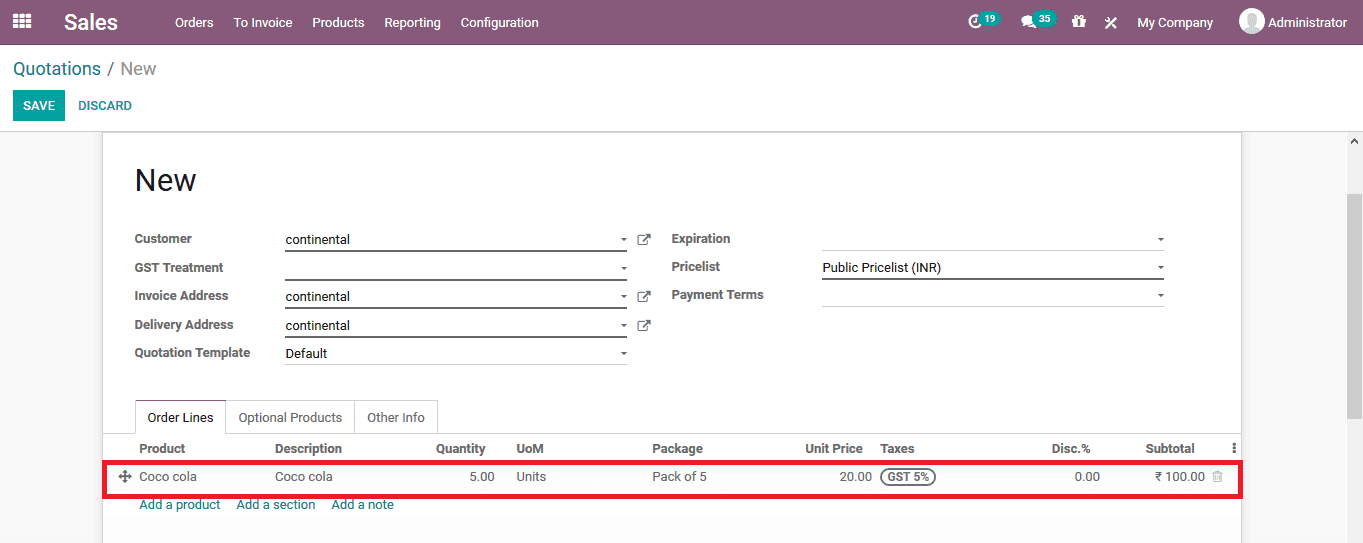1363x543 pixels.
Task: Click the Subtotal ₹ 100.00
Action: click(x=1180, y=477)
